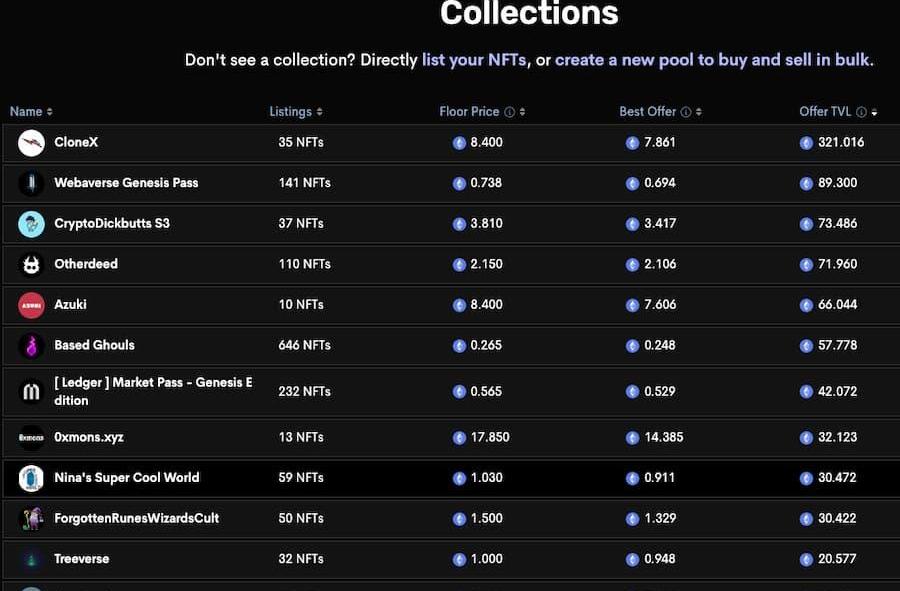Click the '13 NFTs' listings cell
This screenshot has width=900, height=591.
pos(301,437)
